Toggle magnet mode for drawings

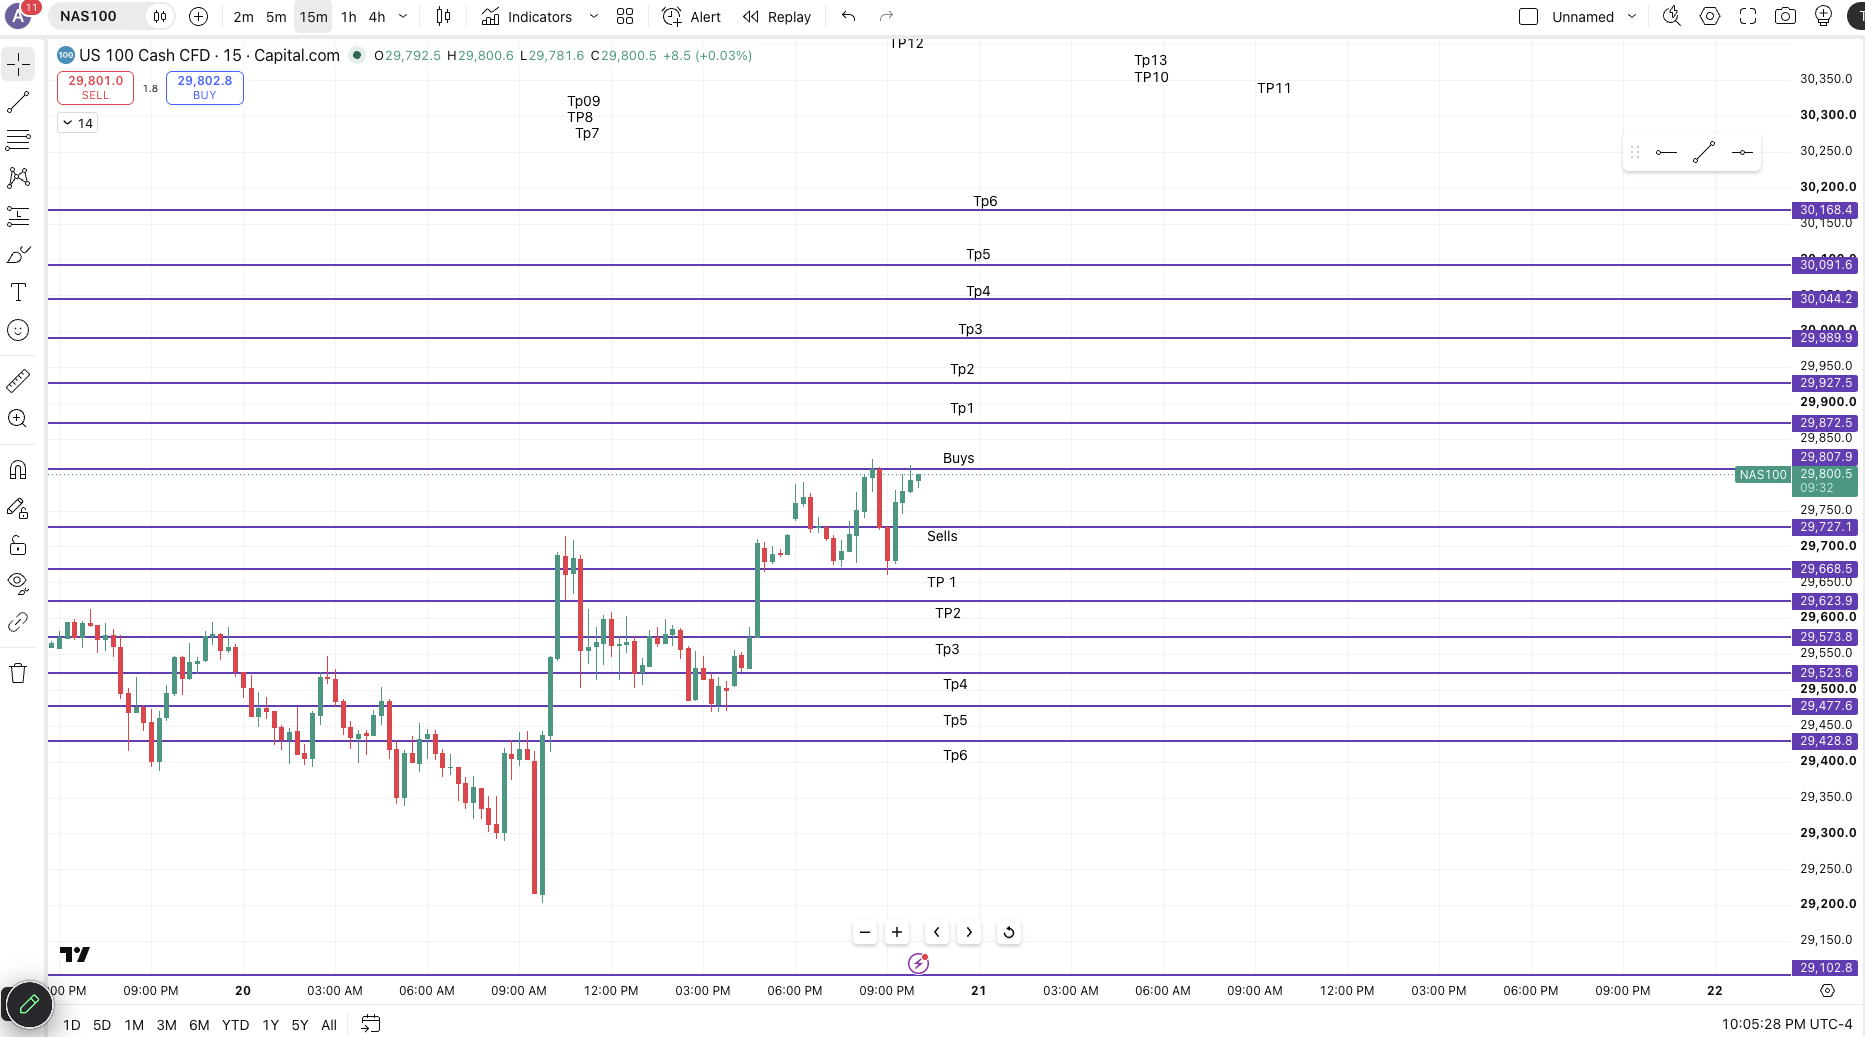(x=18, y=470)
